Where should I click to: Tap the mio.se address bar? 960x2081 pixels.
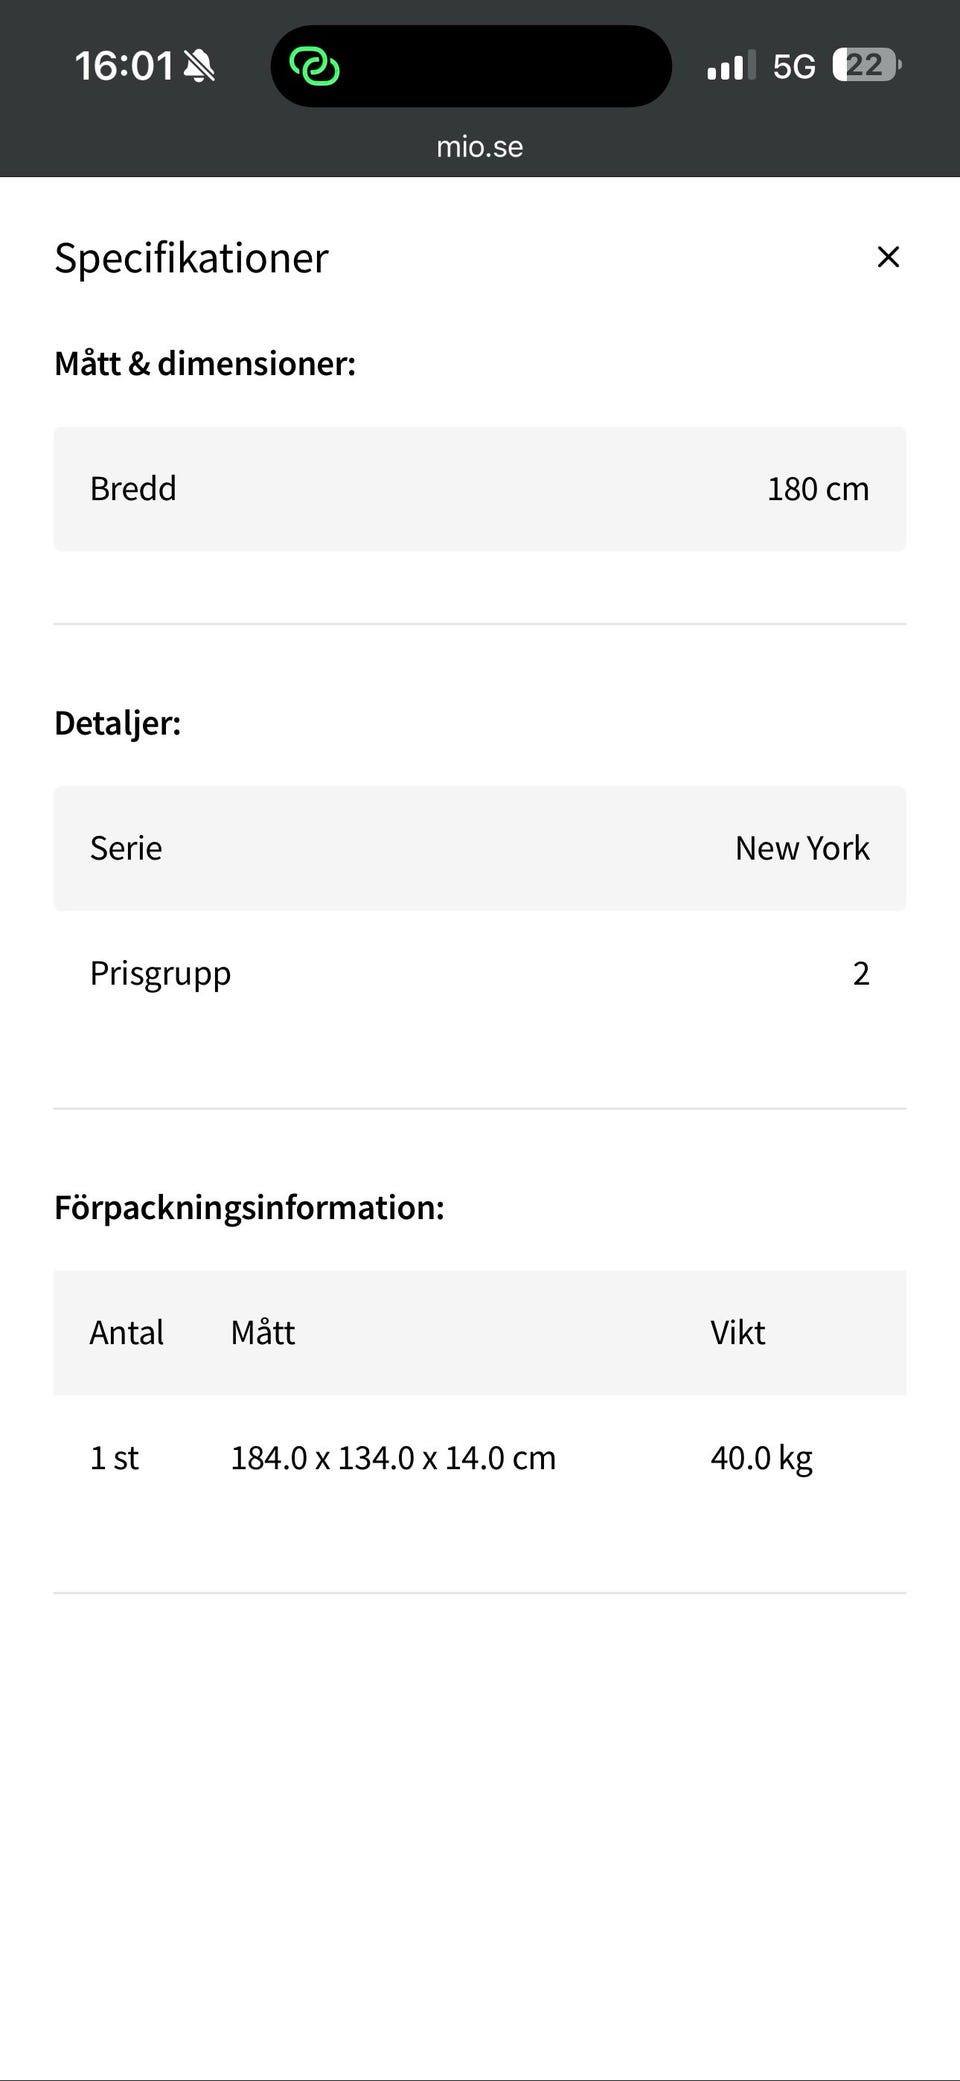click(x=480, y=147)
